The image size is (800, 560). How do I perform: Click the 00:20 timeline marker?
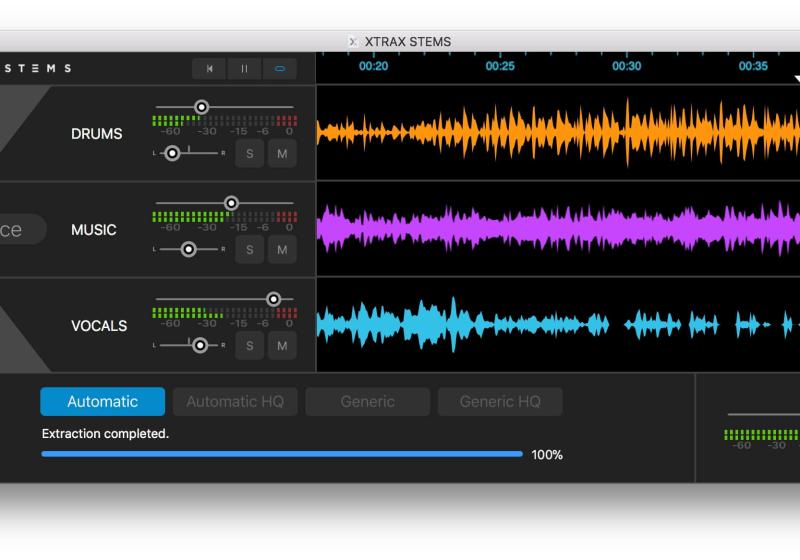click(x=373, y=66)
